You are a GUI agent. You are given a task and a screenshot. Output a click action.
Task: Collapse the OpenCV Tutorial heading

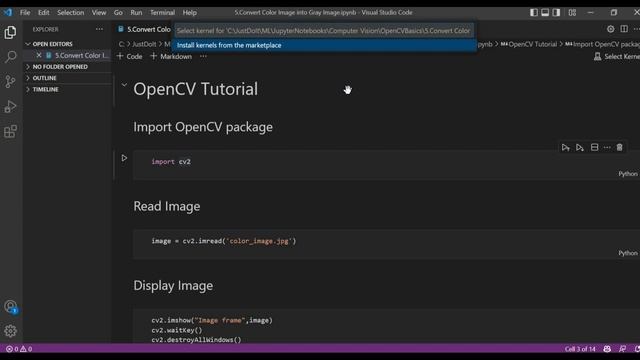pos(124,85)
